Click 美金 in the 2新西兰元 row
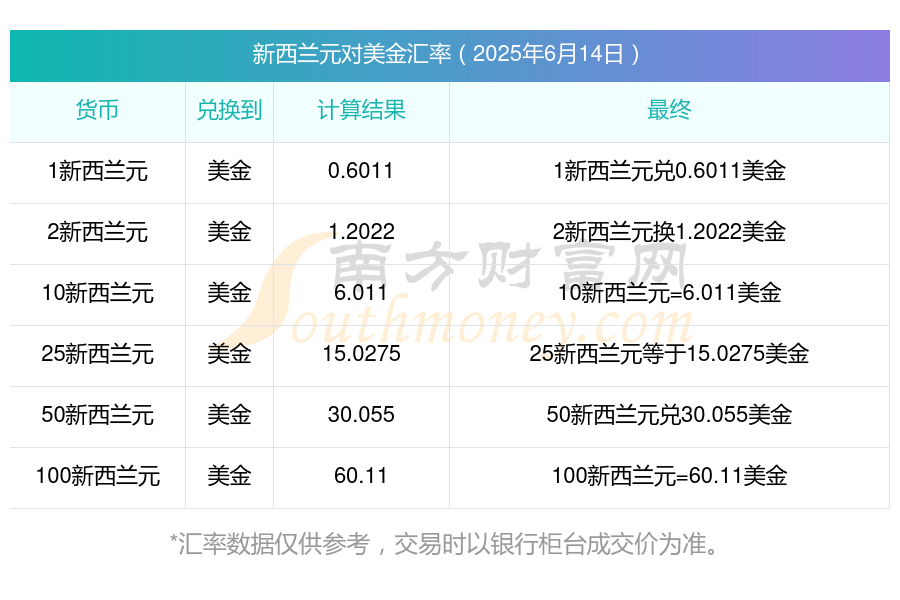This screenshot has height=600, width=900. (229, 232)
